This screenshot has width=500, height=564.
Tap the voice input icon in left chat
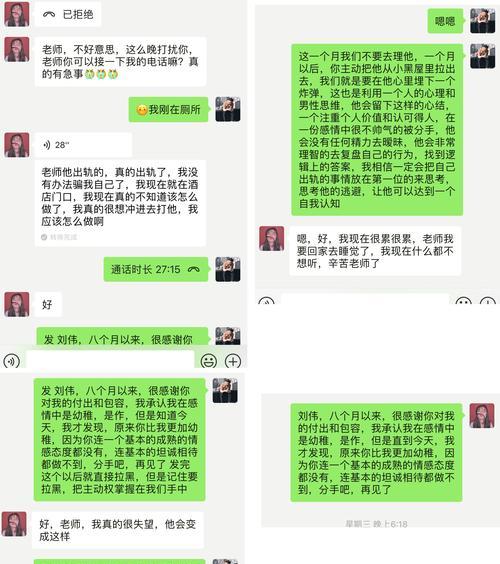pos(11,361)
